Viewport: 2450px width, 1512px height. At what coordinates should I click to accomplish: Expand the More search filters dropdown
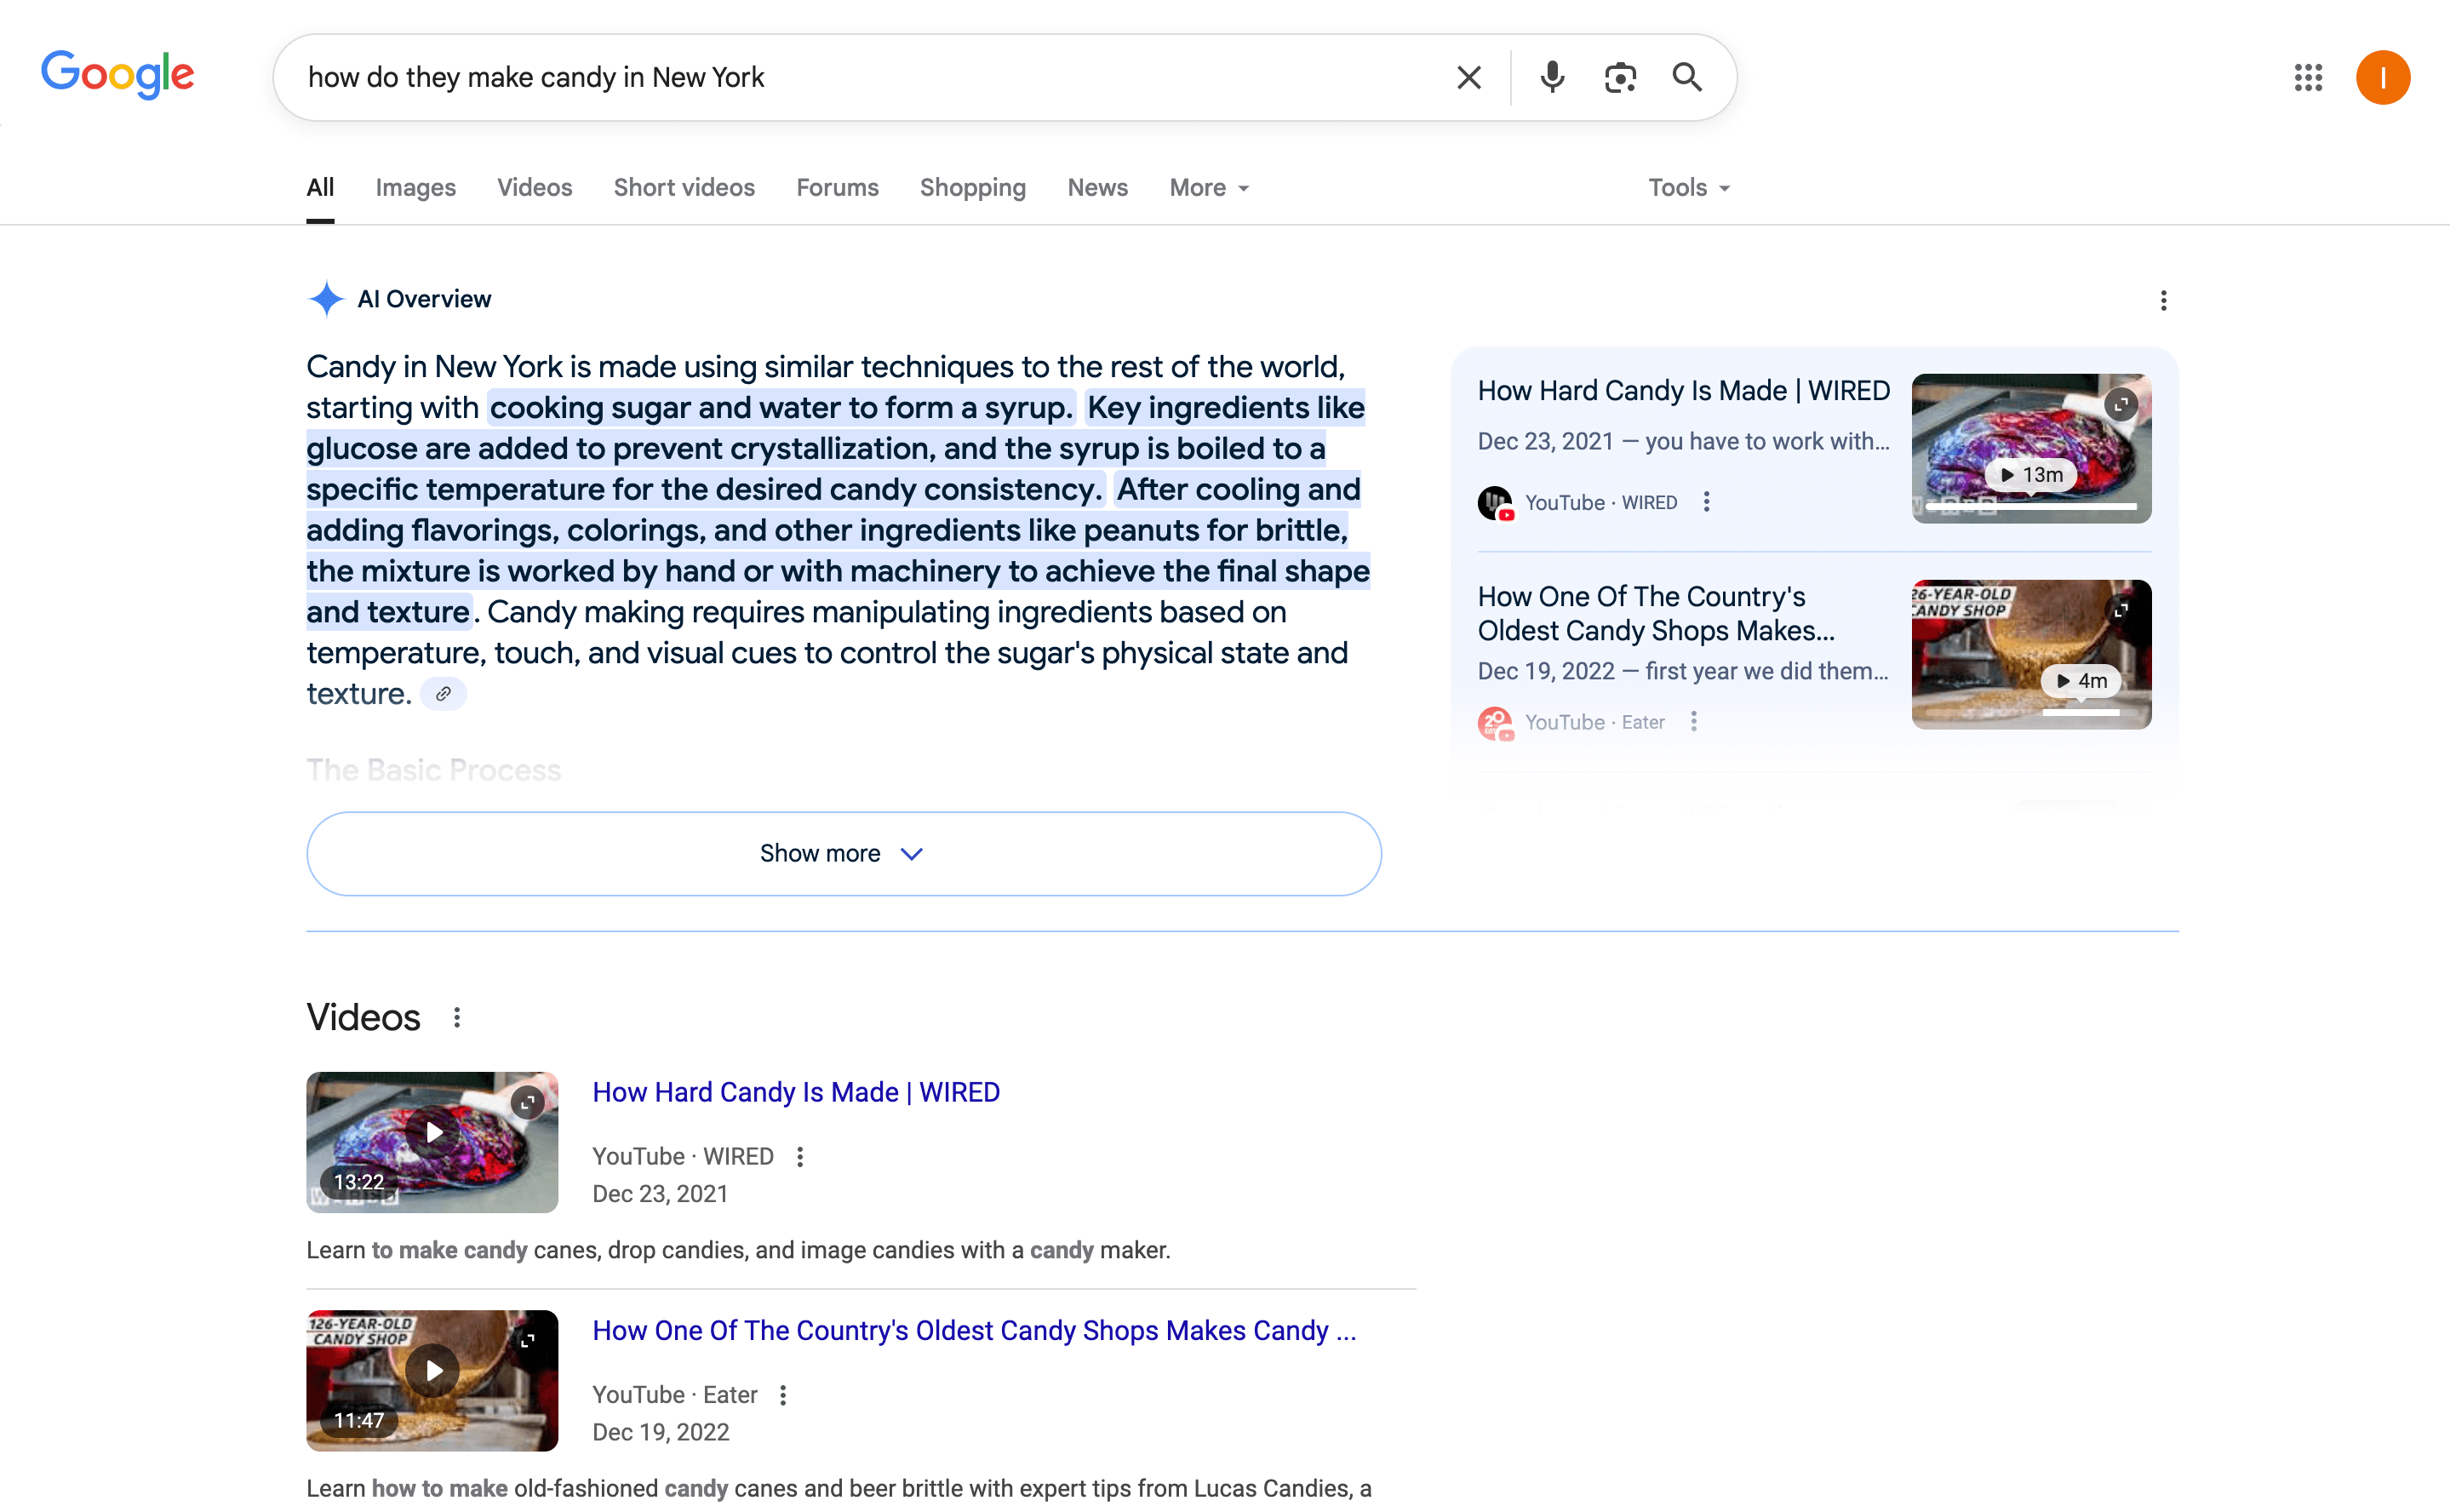[x=1209, y=188]
